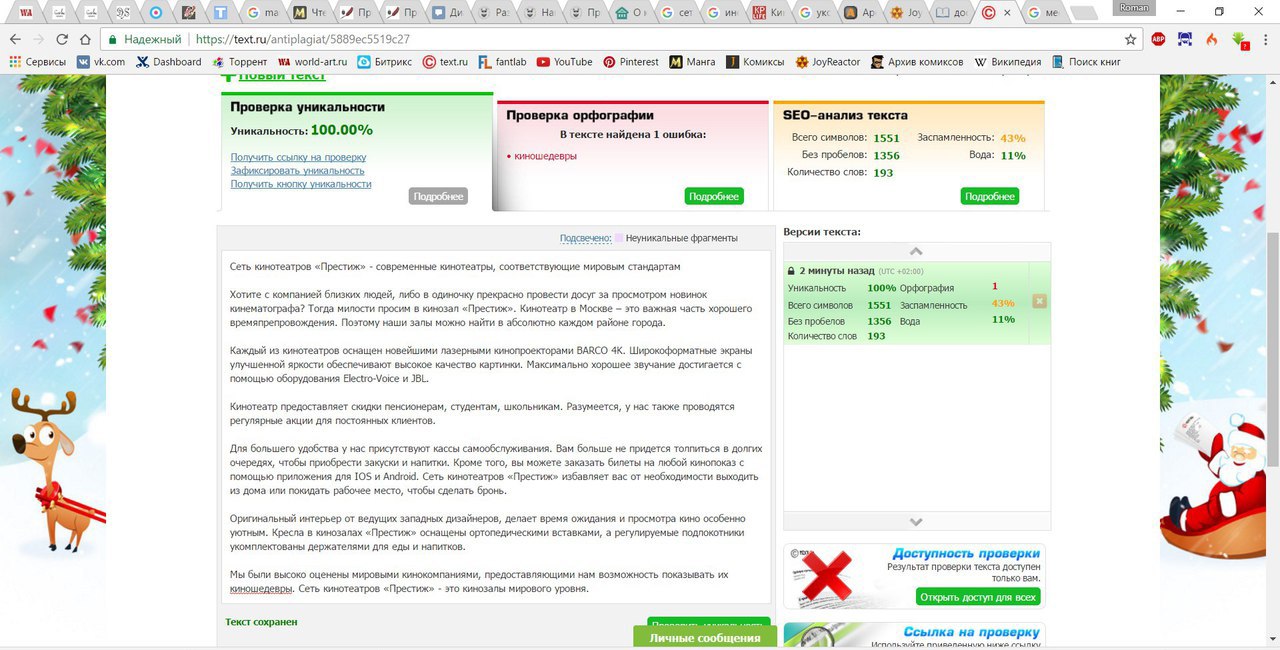
Task: Open the Манга bookmark
Action: coord(692,61)
